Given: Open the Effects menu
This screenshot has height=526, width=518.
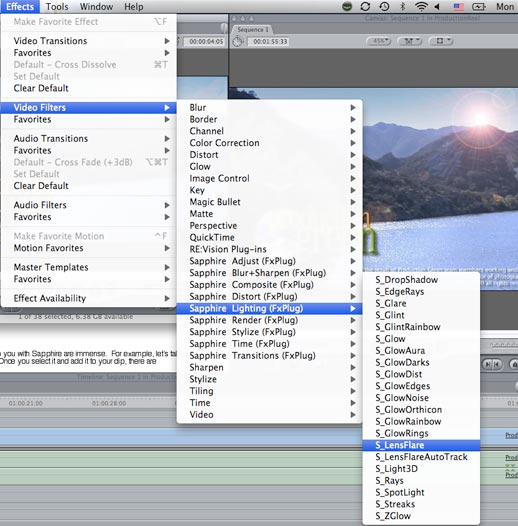Looking at the screenshot, I should click(x=20, y=6).
